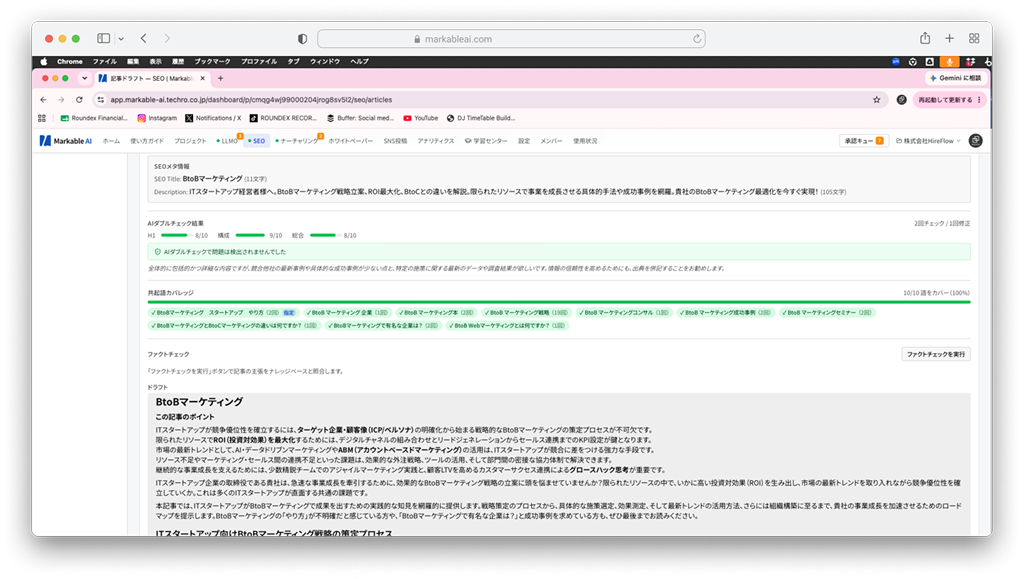Close the 記事ドラフト — SEO tab

pyautogui.click(x=202, y=78)
